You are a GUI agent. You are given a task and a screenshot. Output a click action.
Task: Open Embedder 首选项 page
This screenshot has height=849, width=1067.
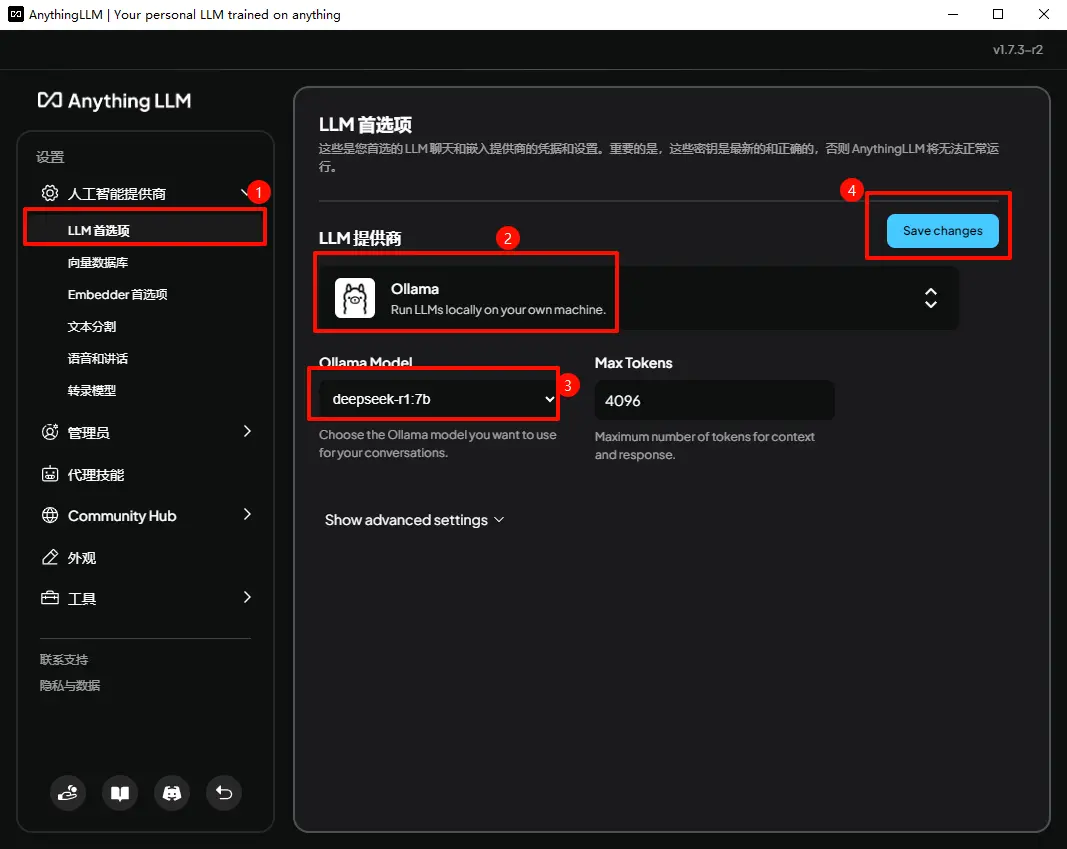118,295
